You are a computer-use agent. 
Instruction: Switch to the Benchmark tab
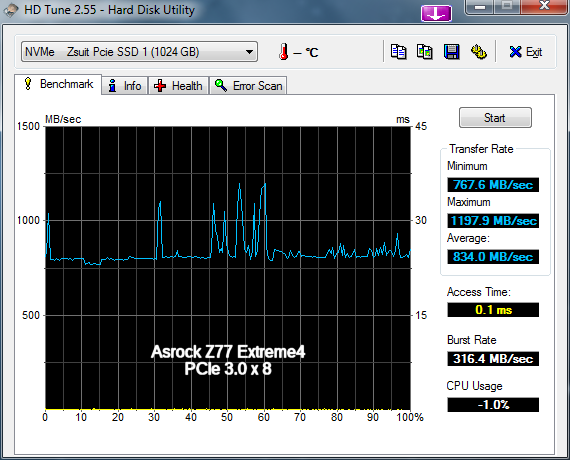point(58,84)
